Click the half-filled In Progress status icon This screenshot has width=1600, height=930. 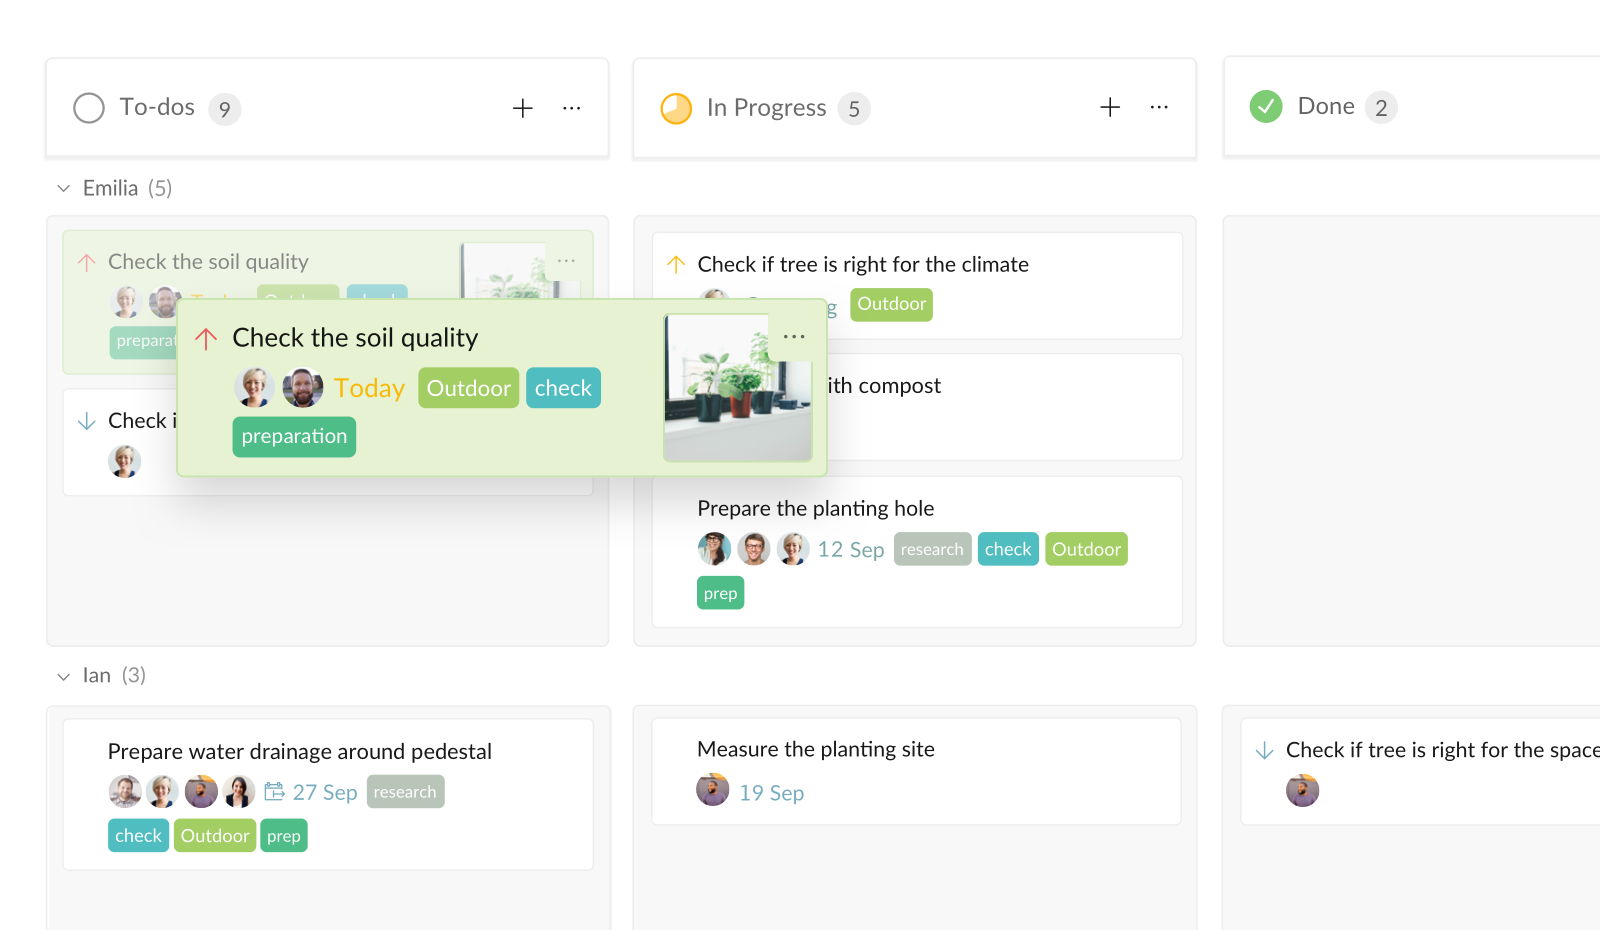676,108
